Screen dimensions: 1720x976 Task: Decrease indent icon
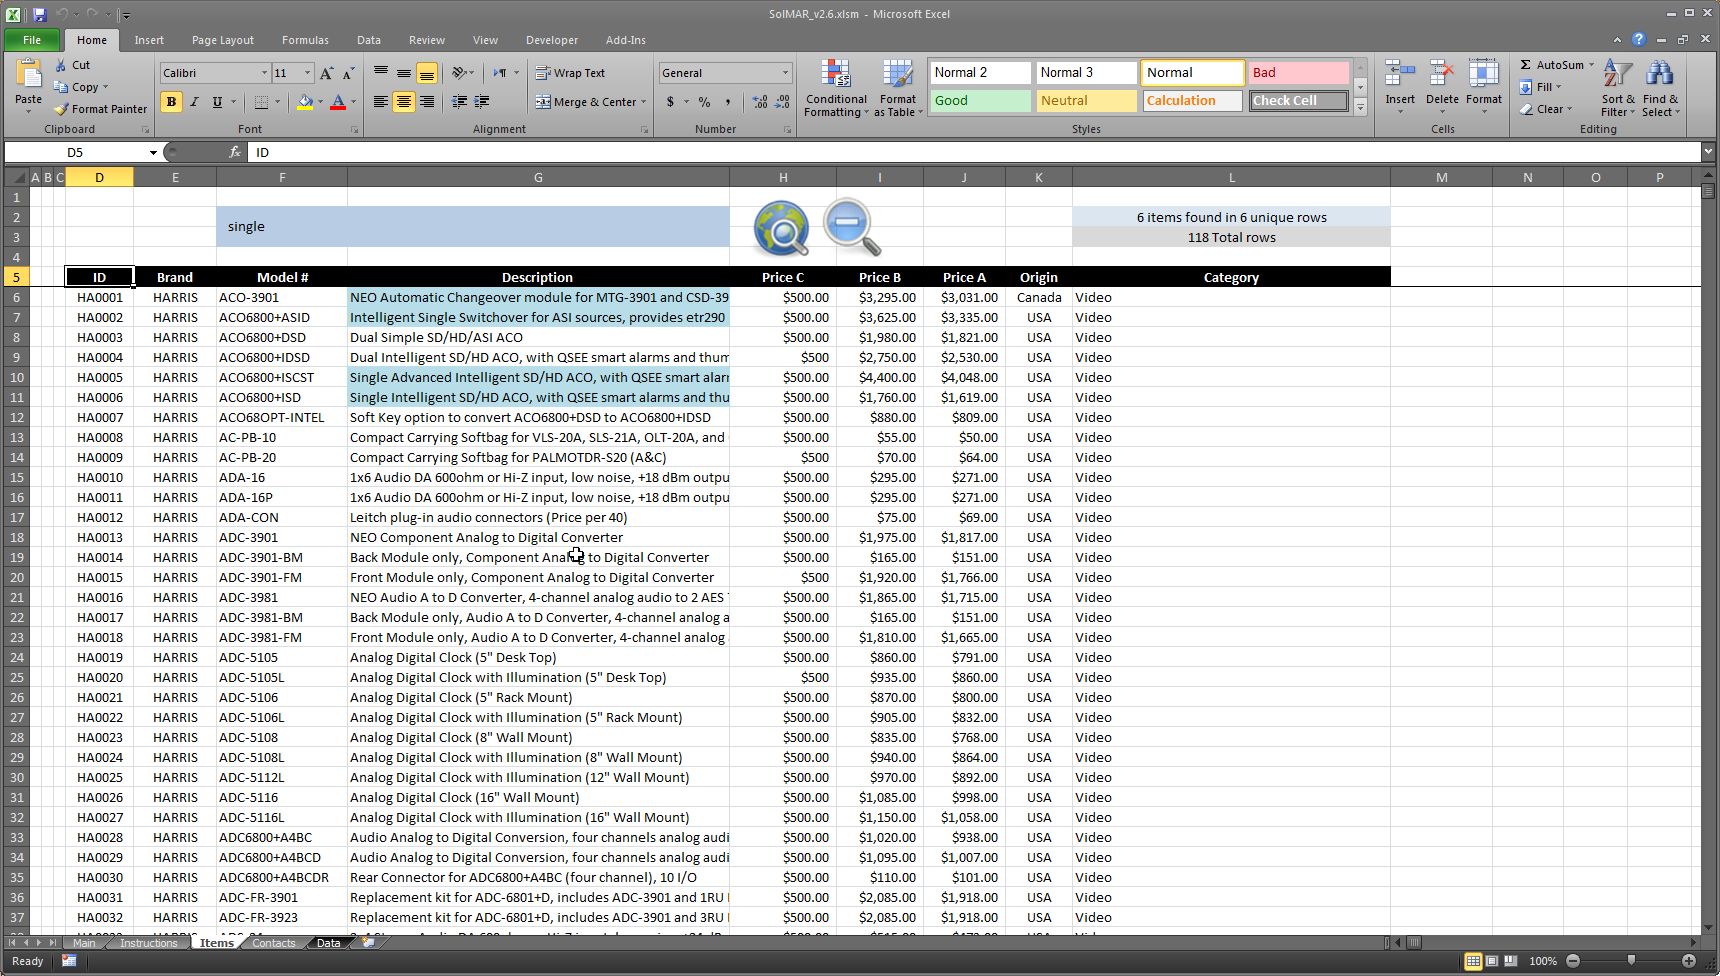(x=460, y=102)
